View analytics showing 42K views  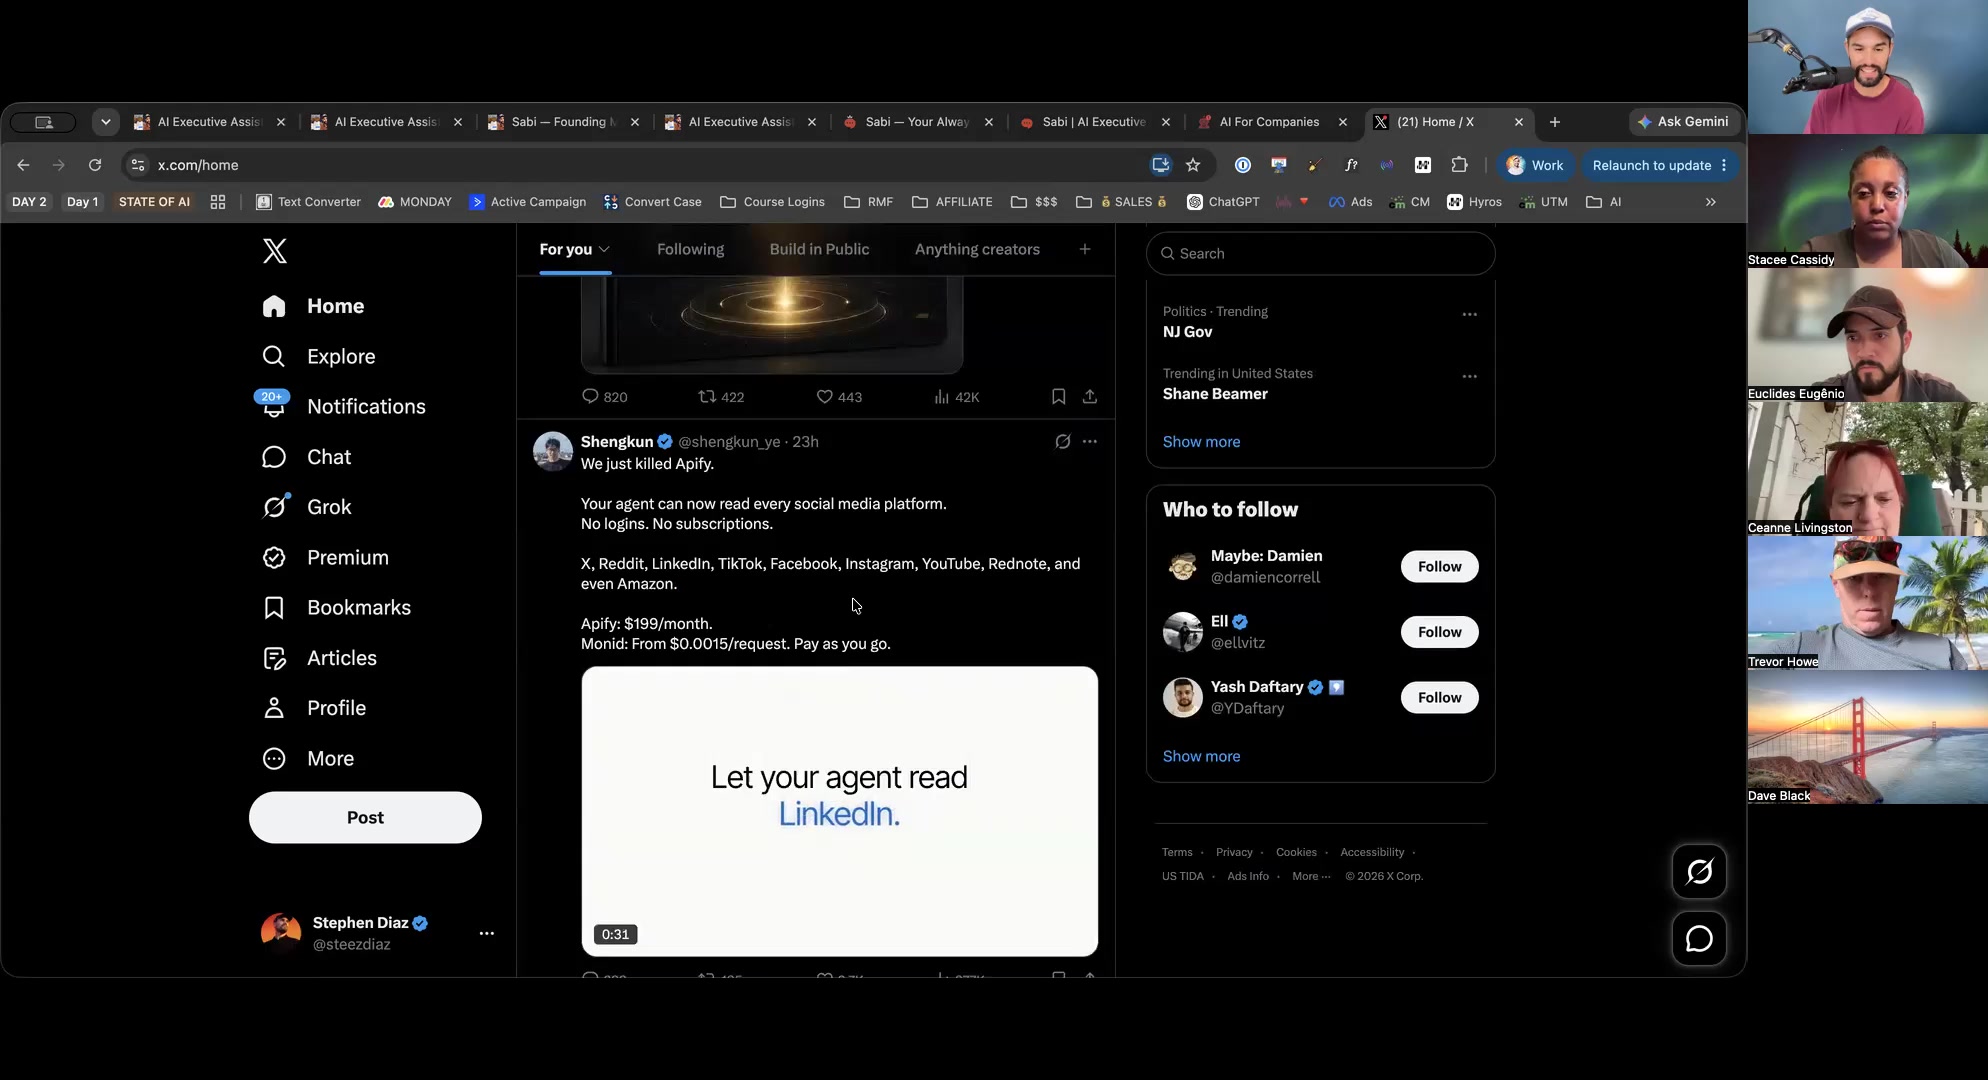tap(956, 397)
